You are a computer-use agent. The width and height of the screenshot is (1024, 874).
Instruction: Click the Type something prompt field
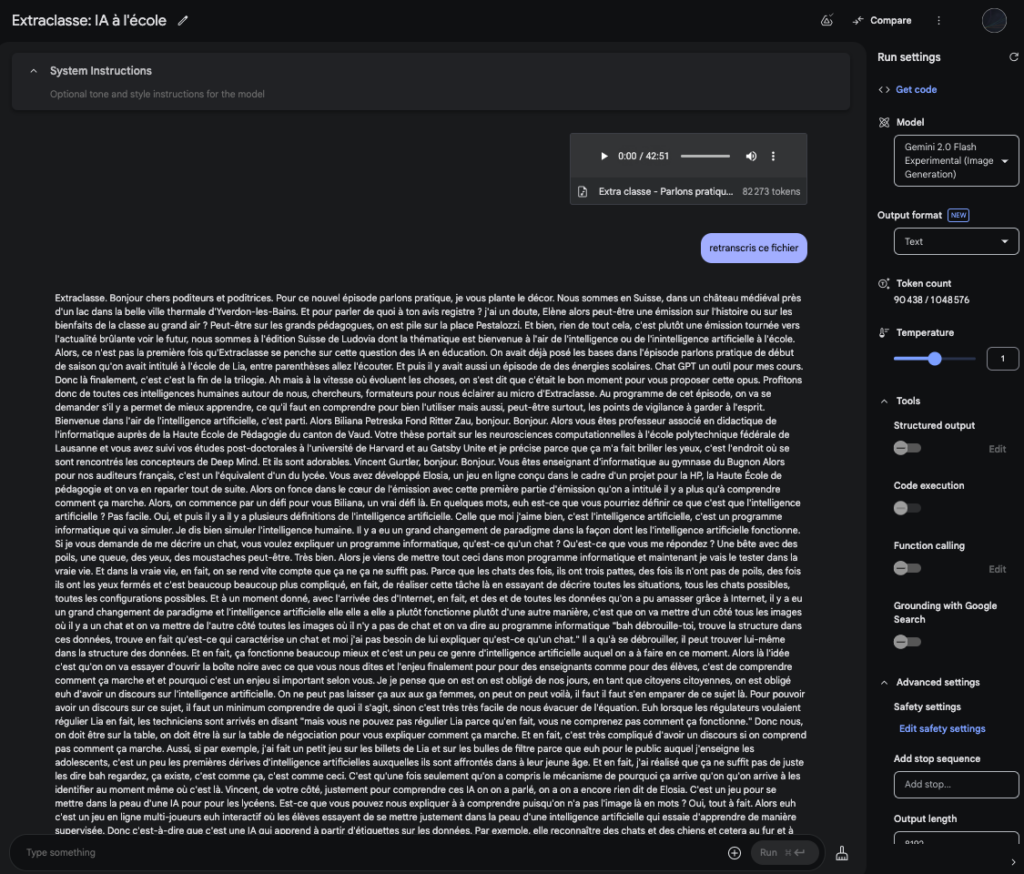coord(370,853)
